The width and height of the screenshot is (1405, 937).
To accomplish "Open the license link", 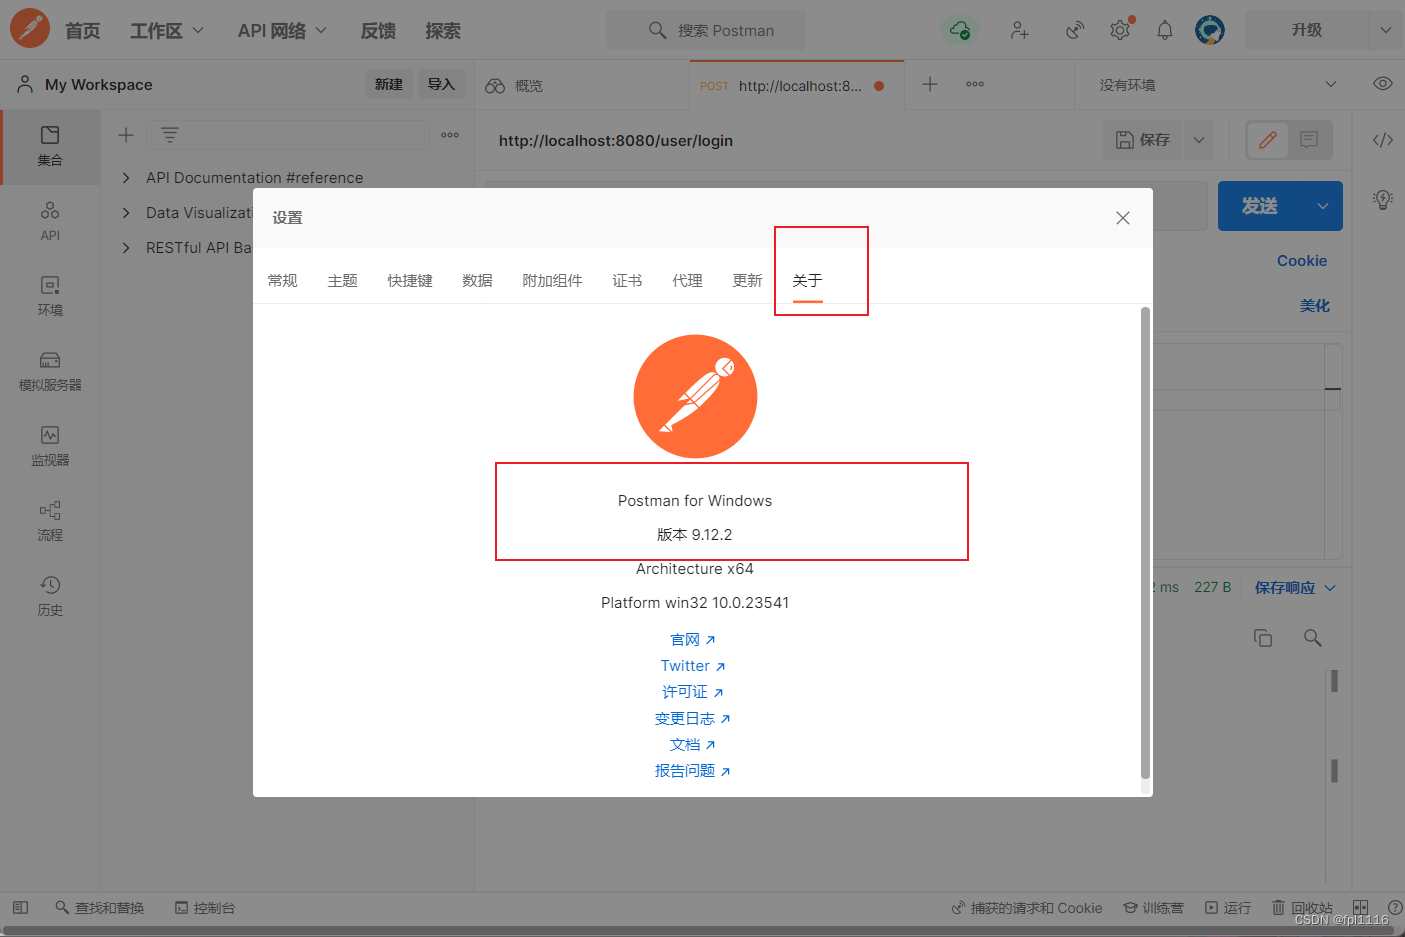I will (x=693, y=692).
